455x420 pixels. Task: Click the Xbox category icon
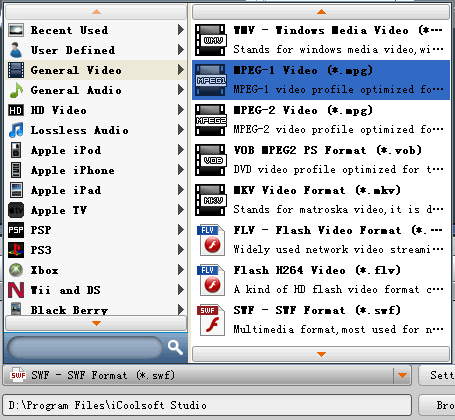16,270
